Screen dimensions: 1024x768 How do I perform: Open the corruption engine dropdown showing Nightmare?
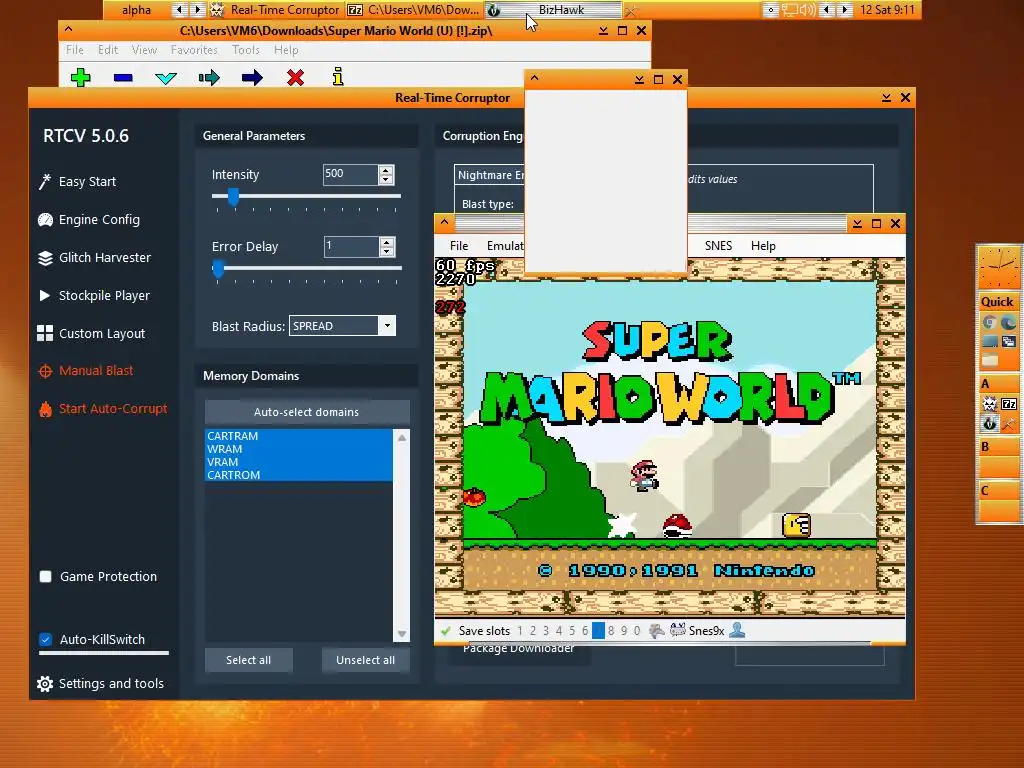click(x=490, y=175)
